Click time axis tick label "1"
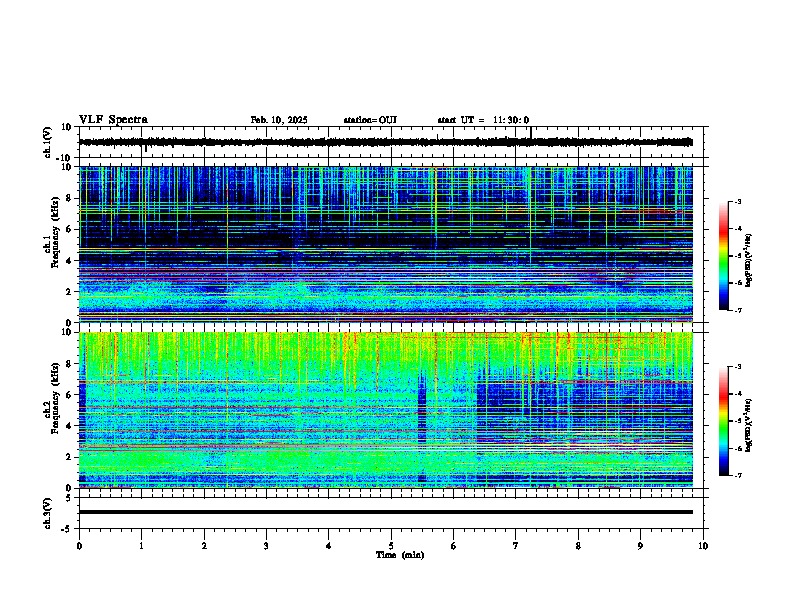 tap(141, 546)
